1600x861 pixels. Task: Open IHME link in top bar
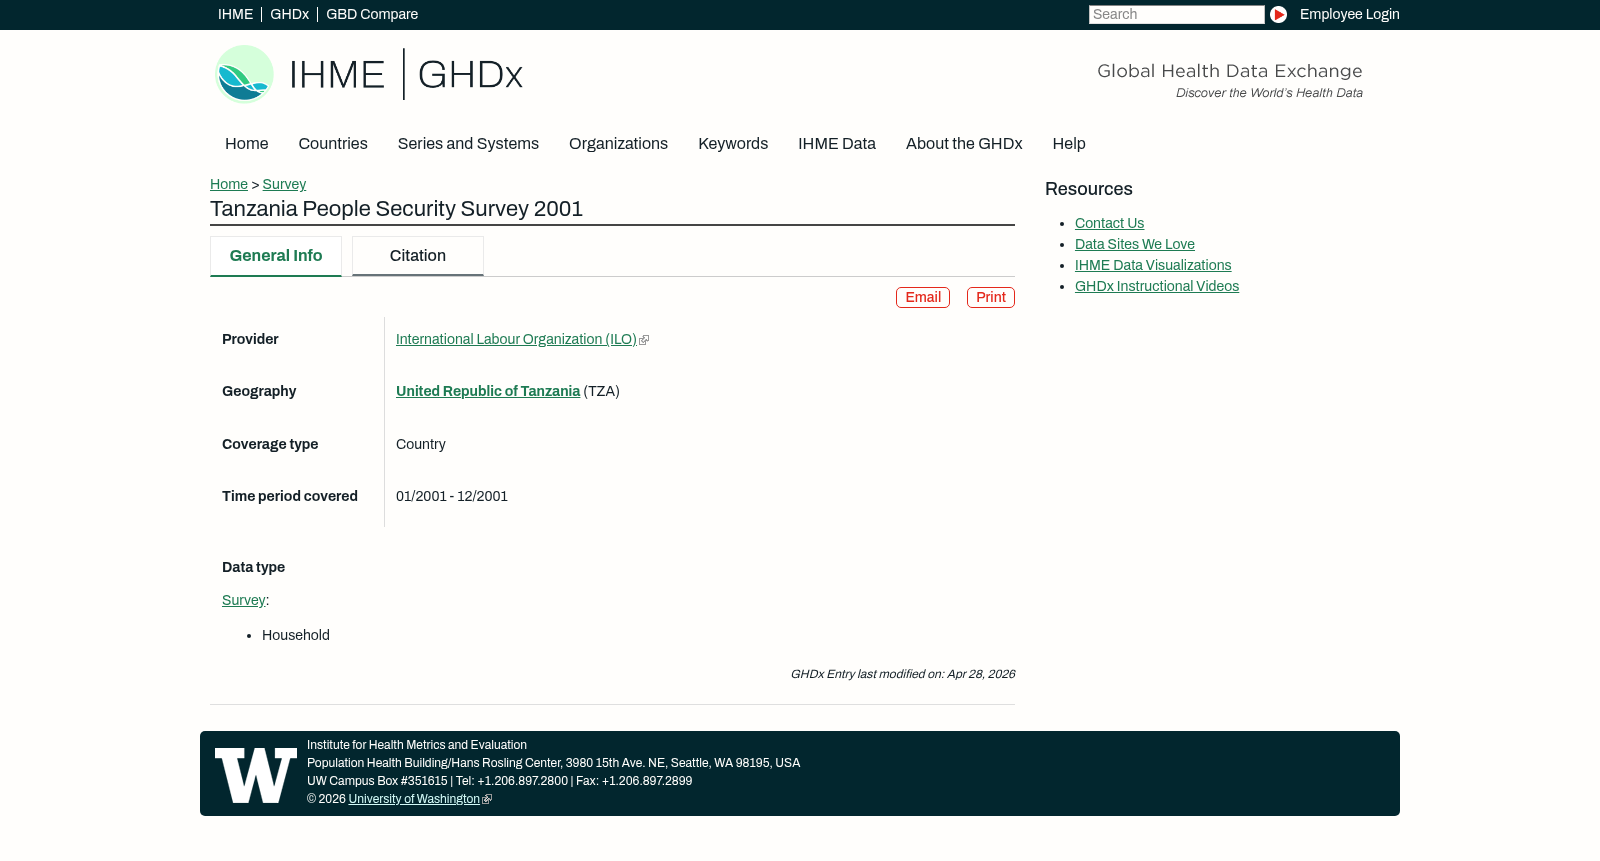click(x=235, y=15)
